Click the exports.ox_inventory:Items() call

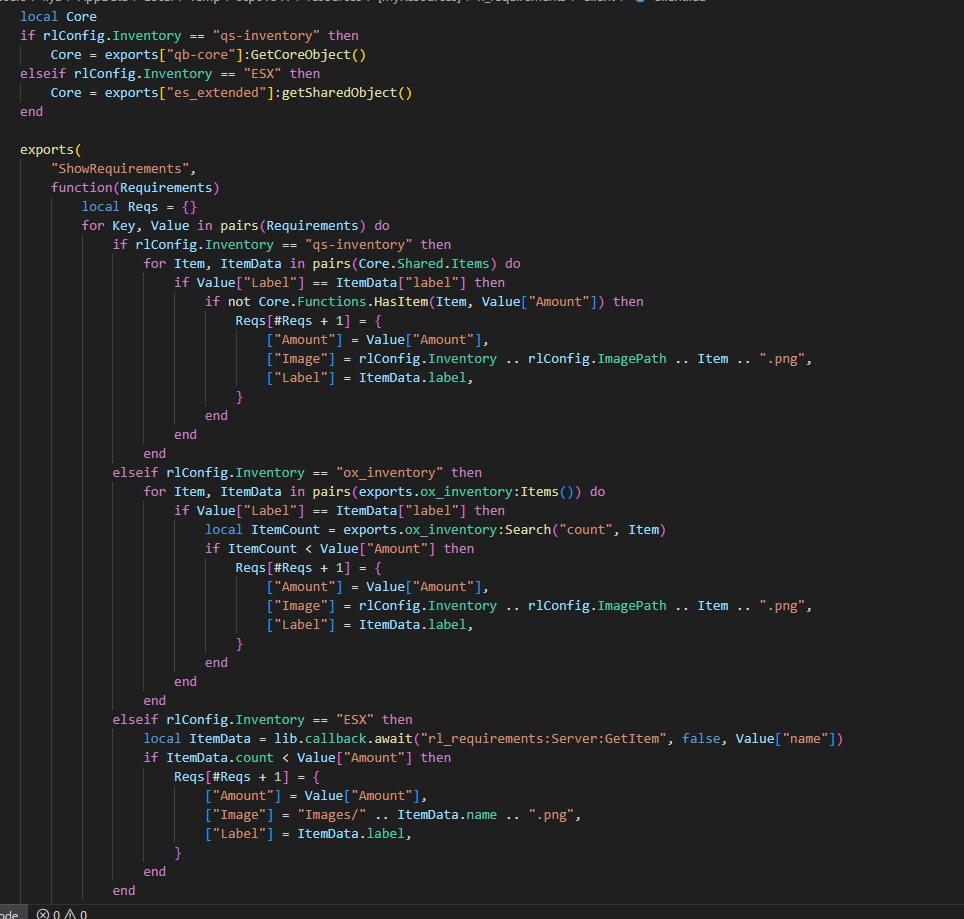click(x=466, y=492)
